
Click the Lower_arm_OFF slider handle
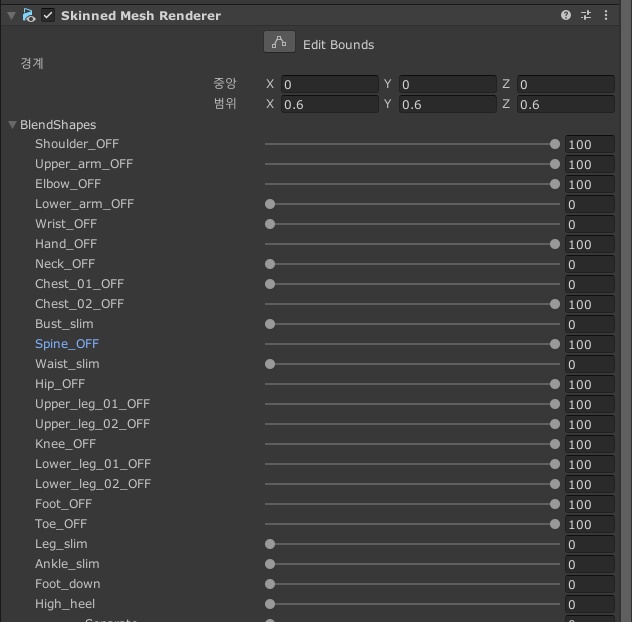click(x=270, y=204)
